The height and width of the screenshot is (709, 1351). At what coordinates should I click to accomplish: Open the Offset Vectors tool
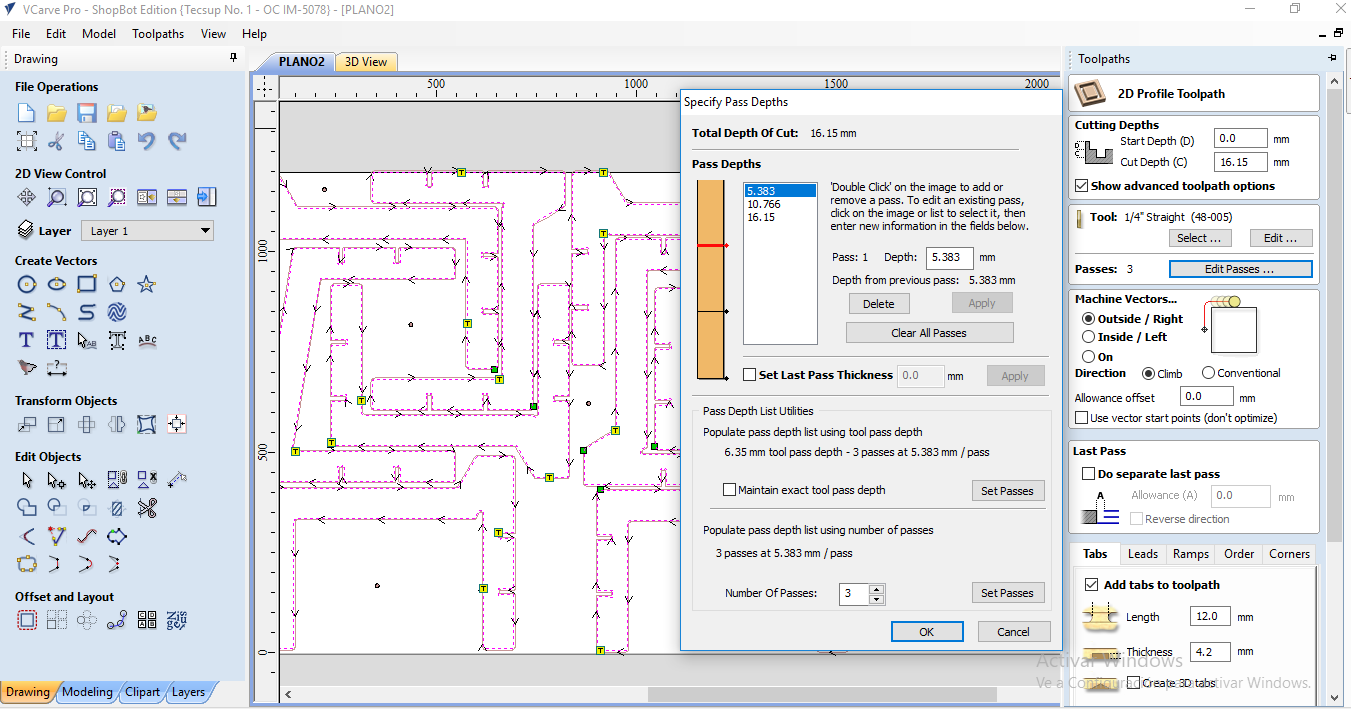pyautogui.click(x=27, y=620)
